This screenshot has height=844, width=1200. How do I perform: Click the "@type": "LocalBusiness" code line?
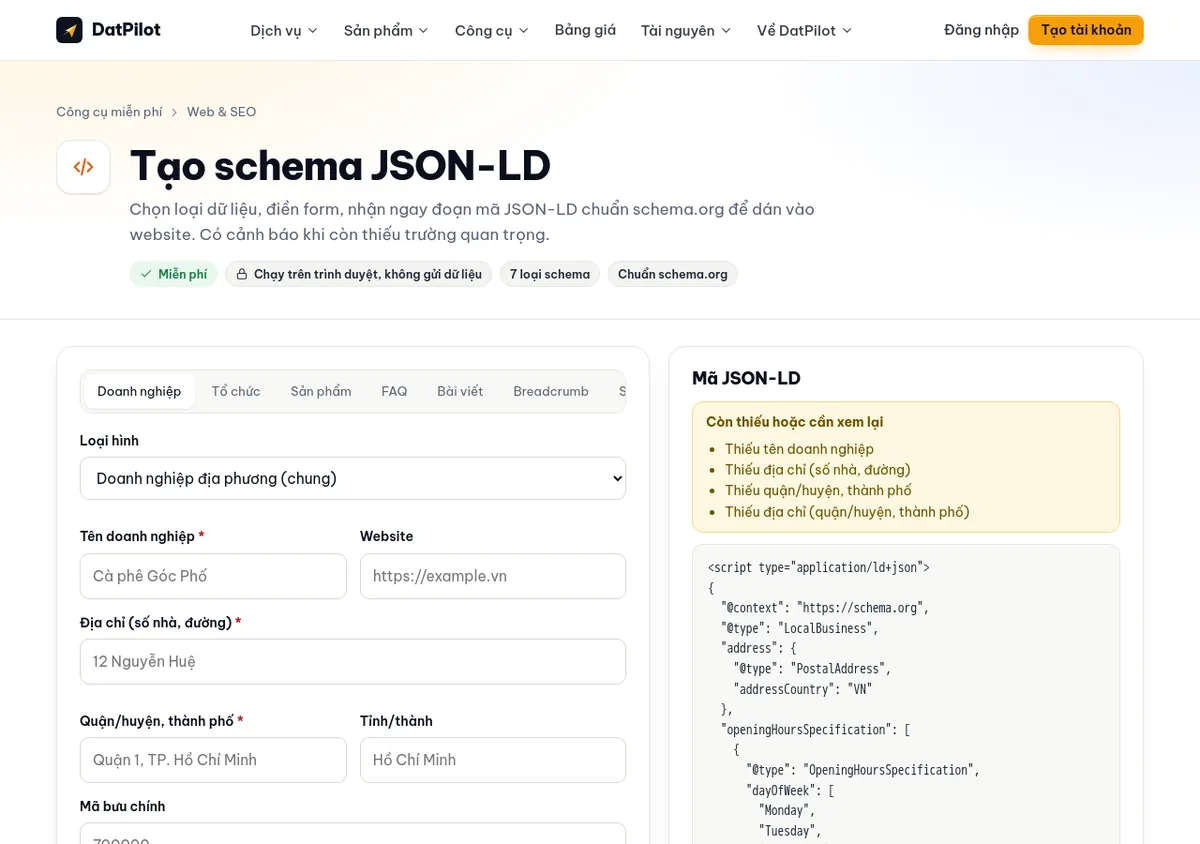(x=799, y=628)
